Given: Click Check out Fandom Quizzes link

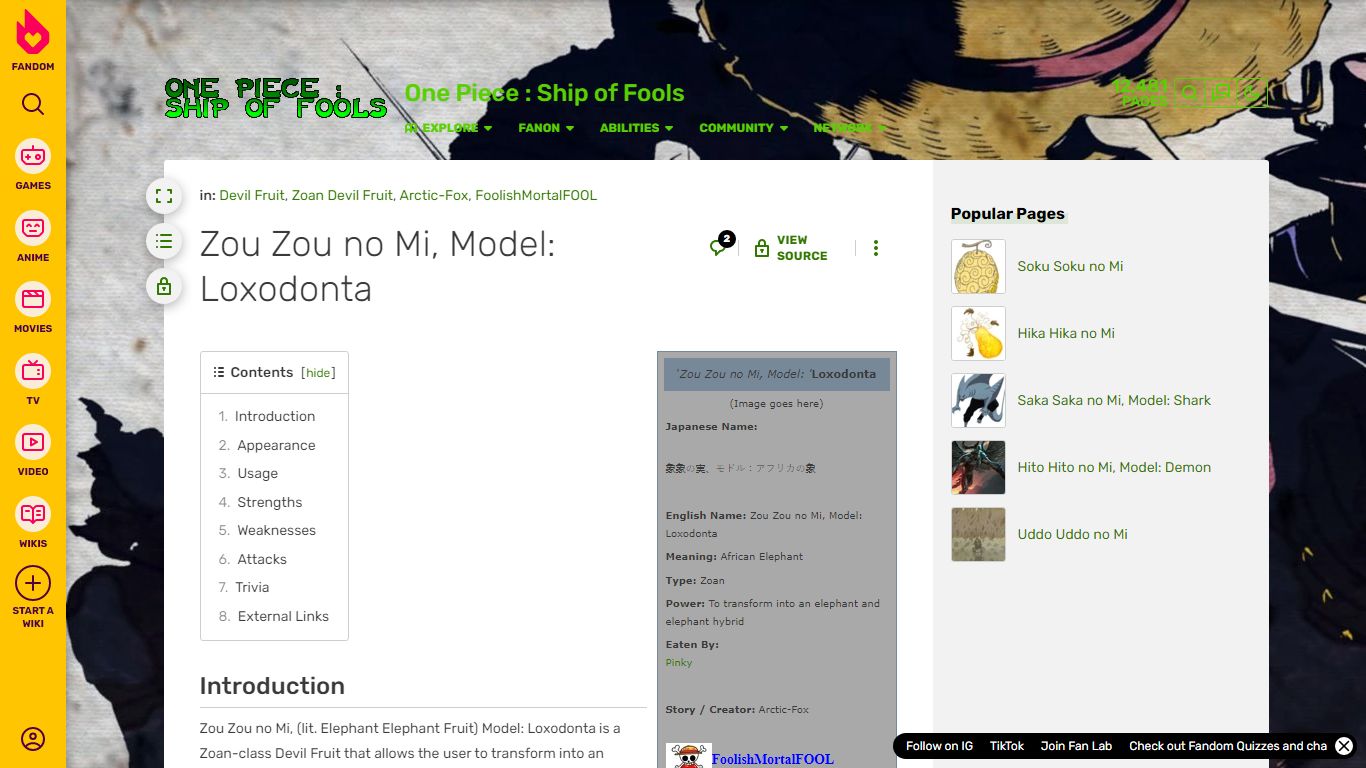Looking at the screenshot, I should click(1228, 746).
